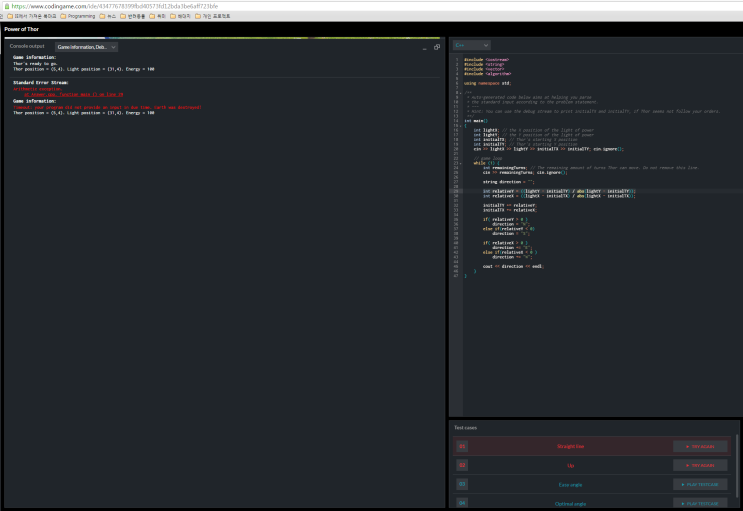Open the Programming bookmarks folder

click(78, 16)
